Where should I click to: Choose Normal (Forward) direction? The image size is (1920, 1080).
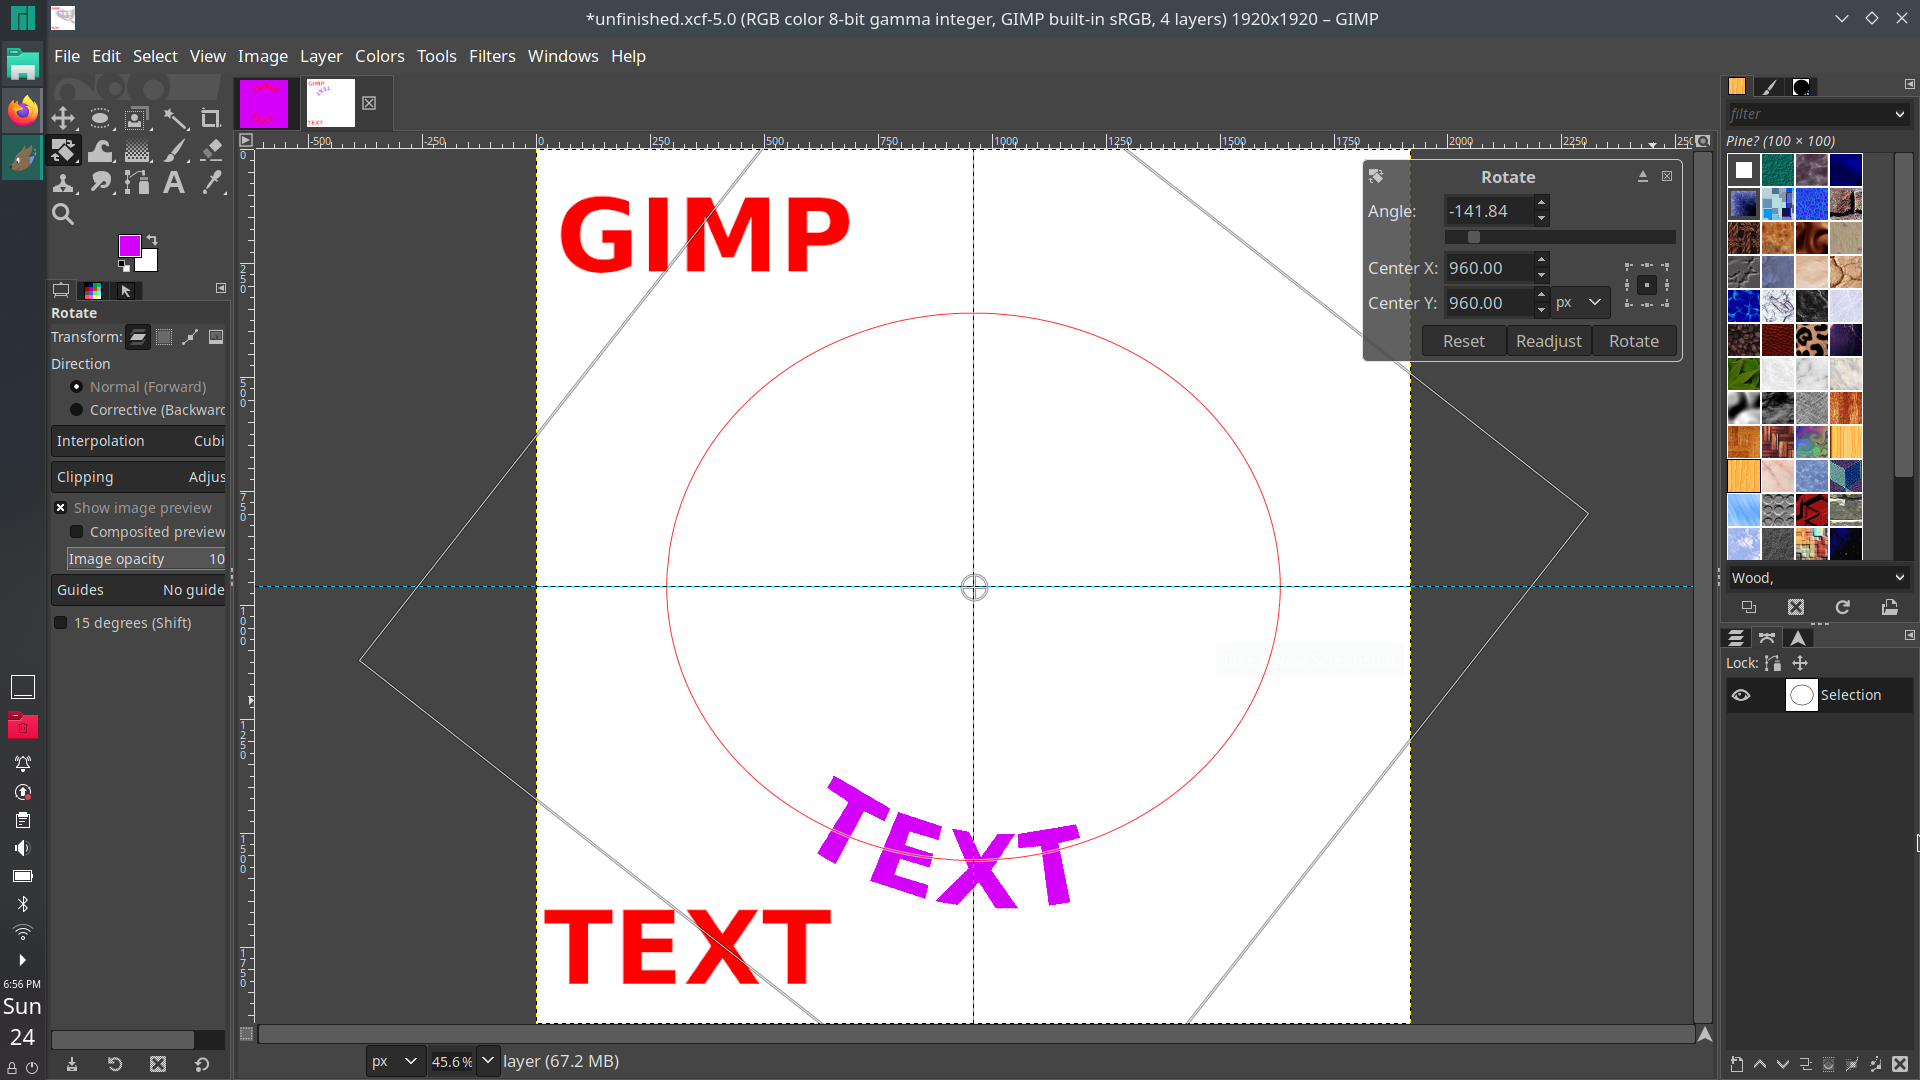click(x=138, y=387)
